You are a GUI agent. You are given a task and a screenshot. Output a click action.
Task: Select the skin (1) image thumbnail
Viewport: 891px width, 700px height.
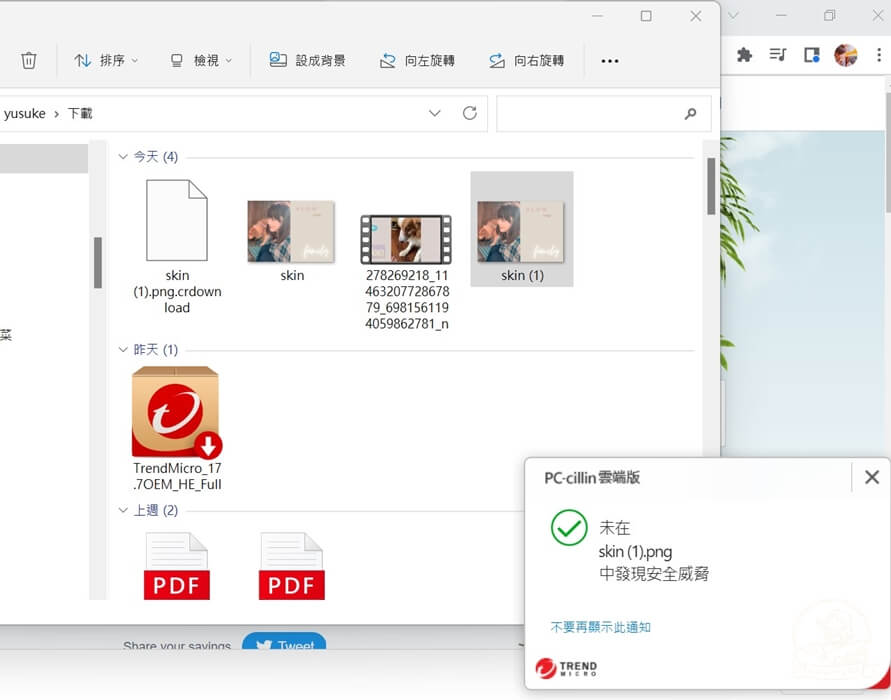pyautogui.click(x=521, y=228)
